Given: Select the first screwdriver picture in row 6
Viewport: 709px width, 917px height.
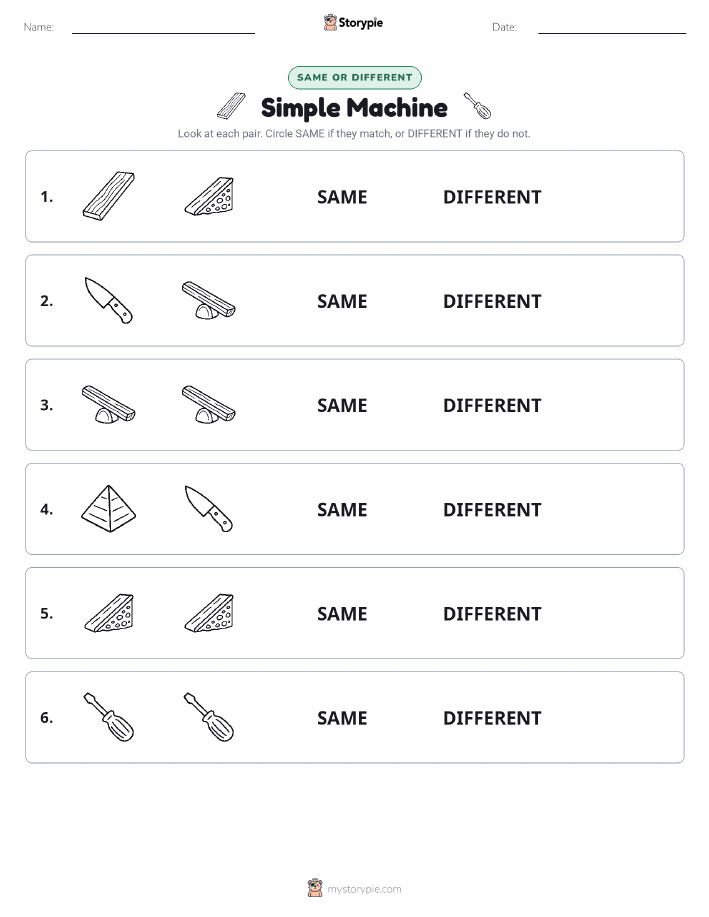Looking at the screenshot, I should (x=109, y=717).
